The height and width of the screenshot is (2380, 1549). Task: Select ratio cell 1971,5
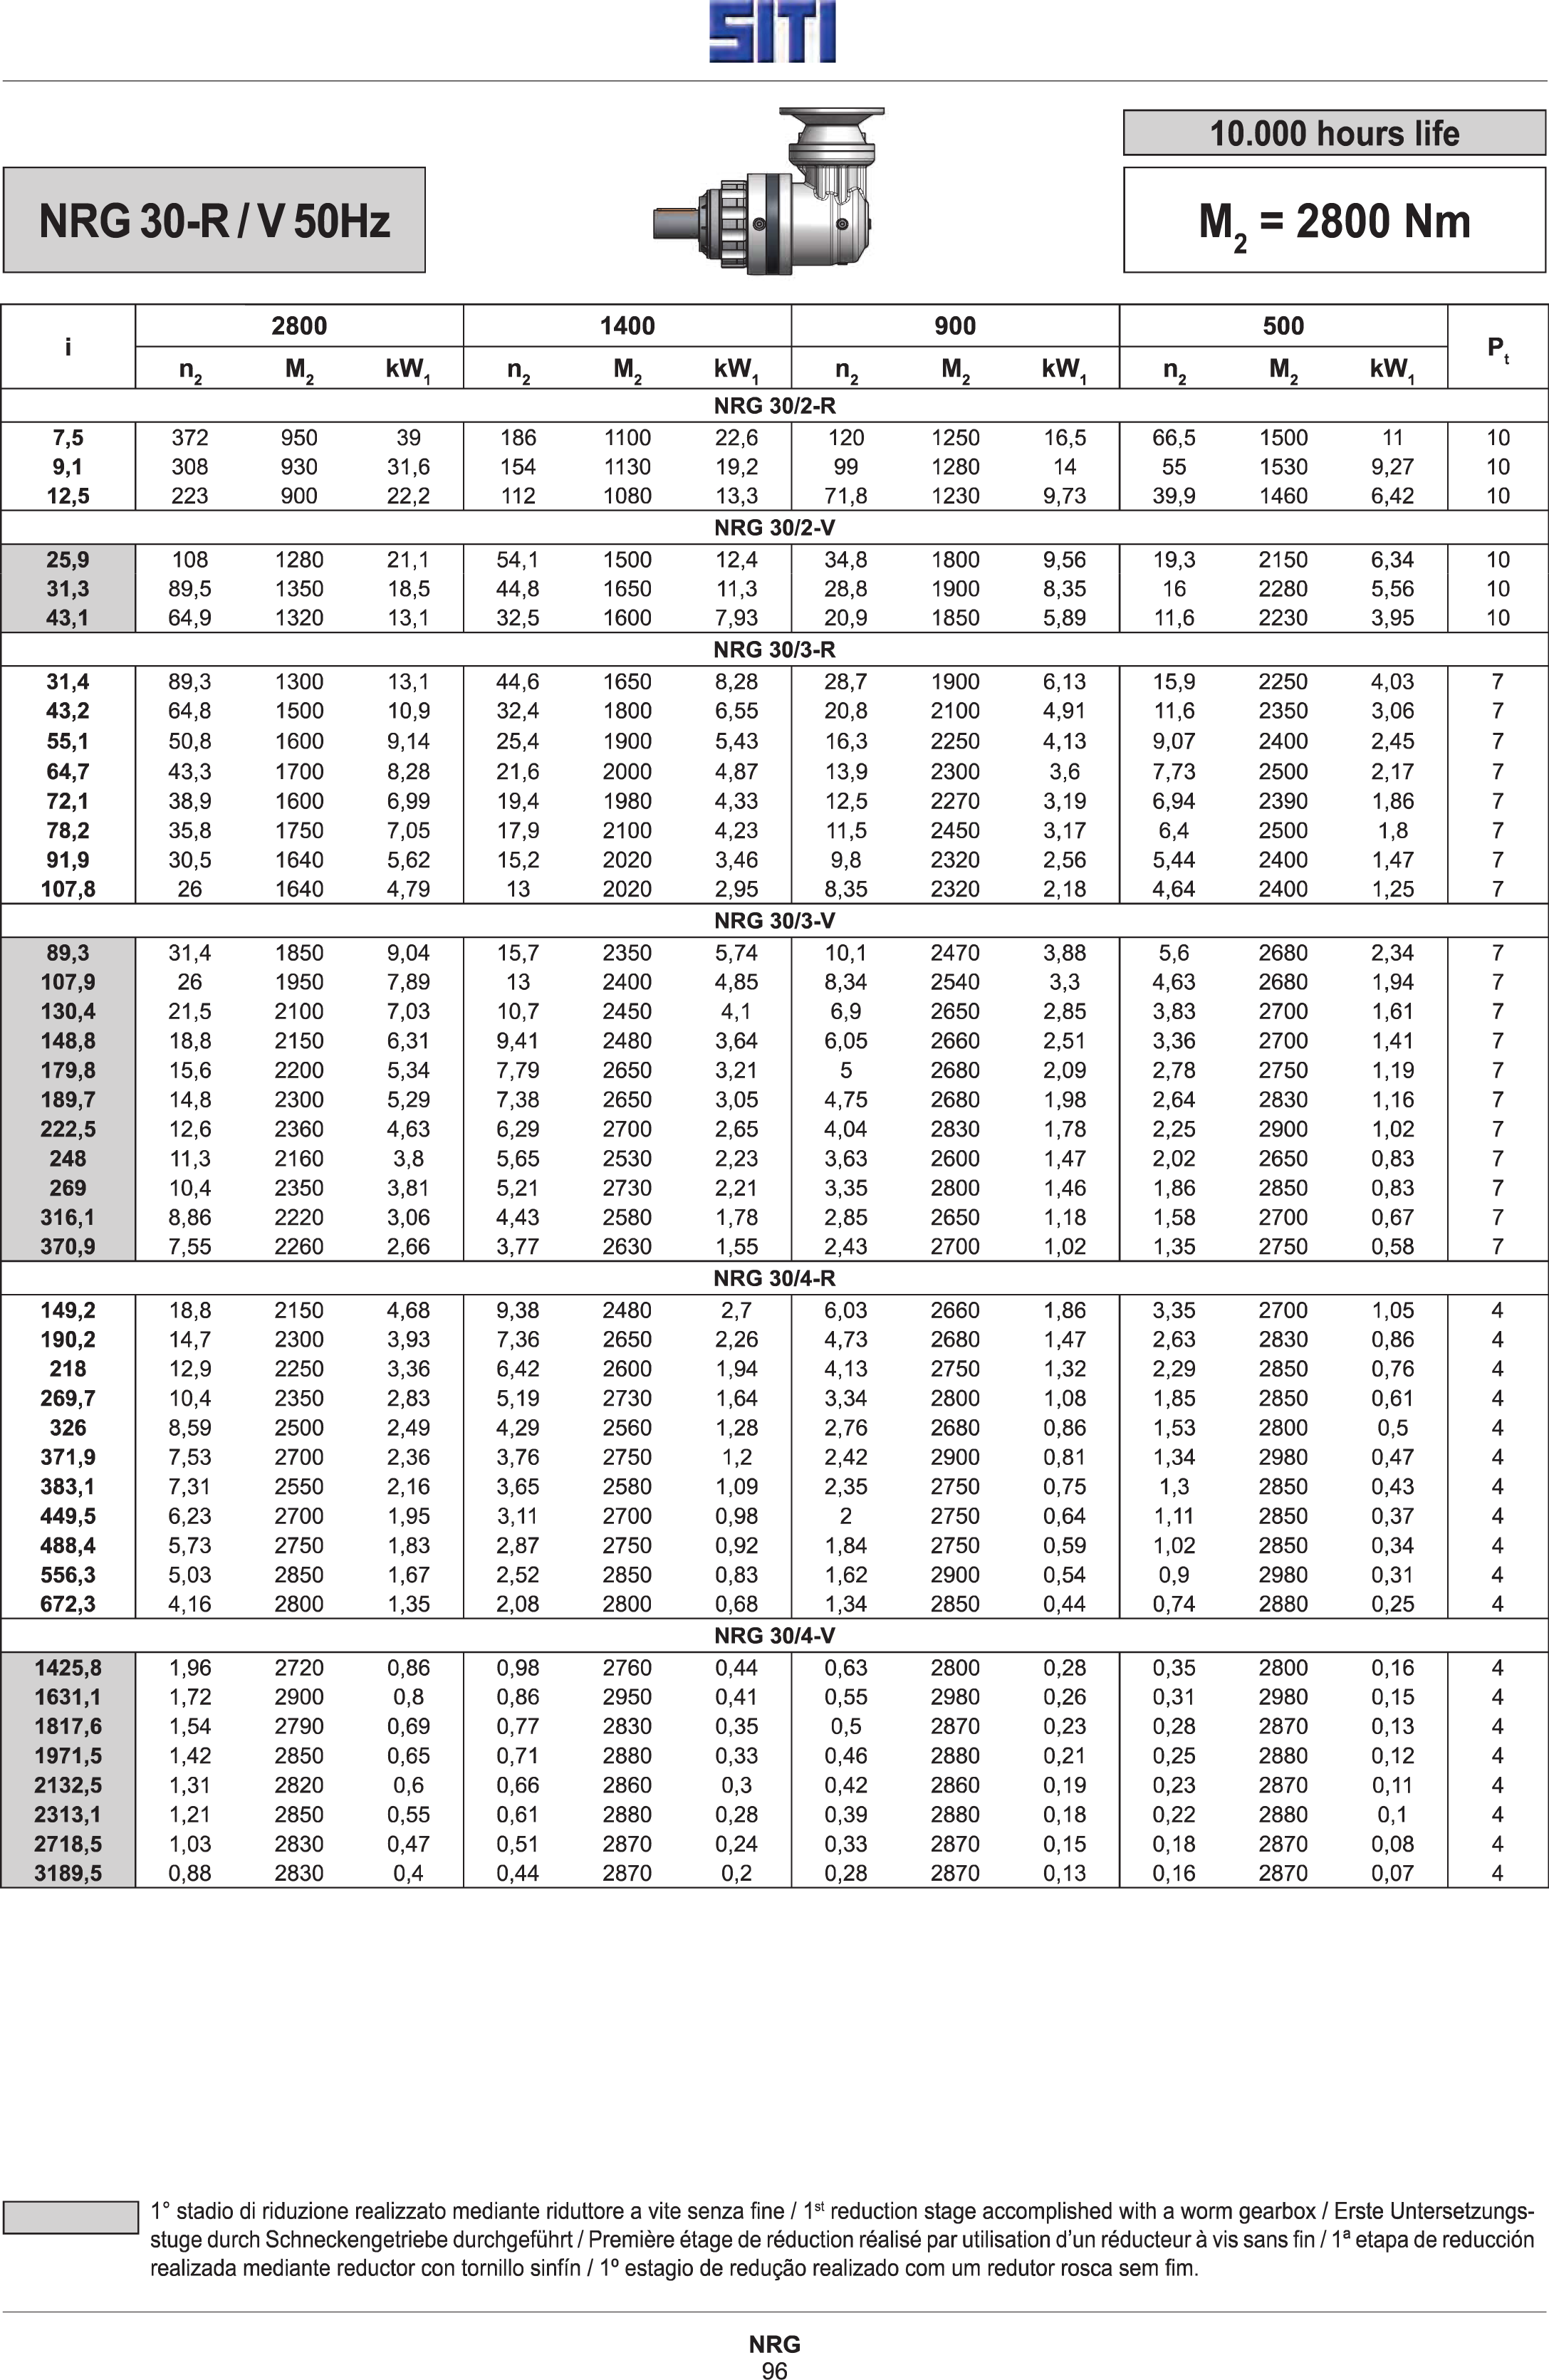coord(68,1756)
